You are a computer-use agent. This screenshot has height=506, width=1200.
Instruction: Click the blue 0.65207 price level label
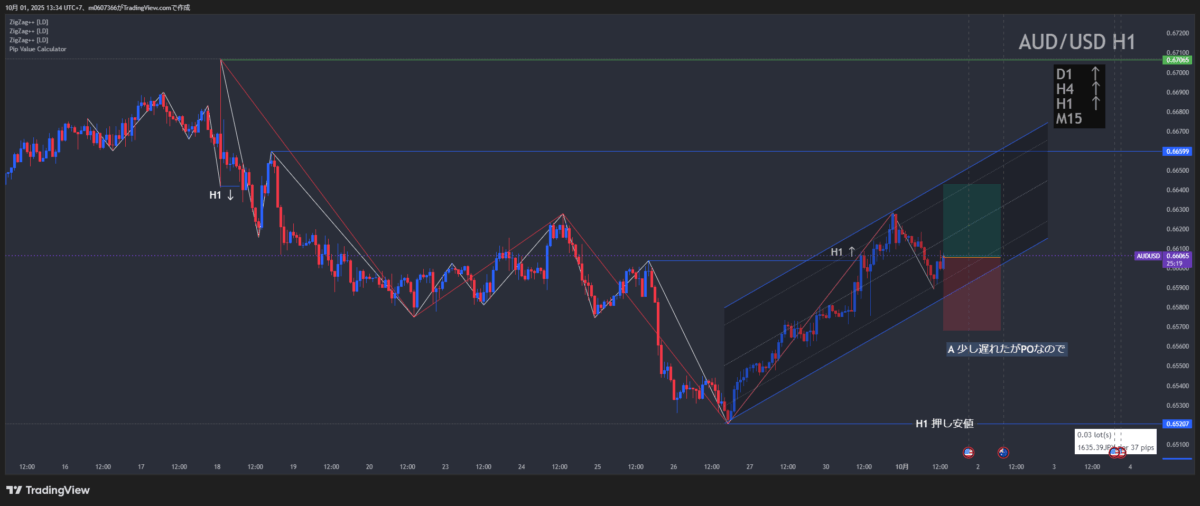coord(1175,424)
